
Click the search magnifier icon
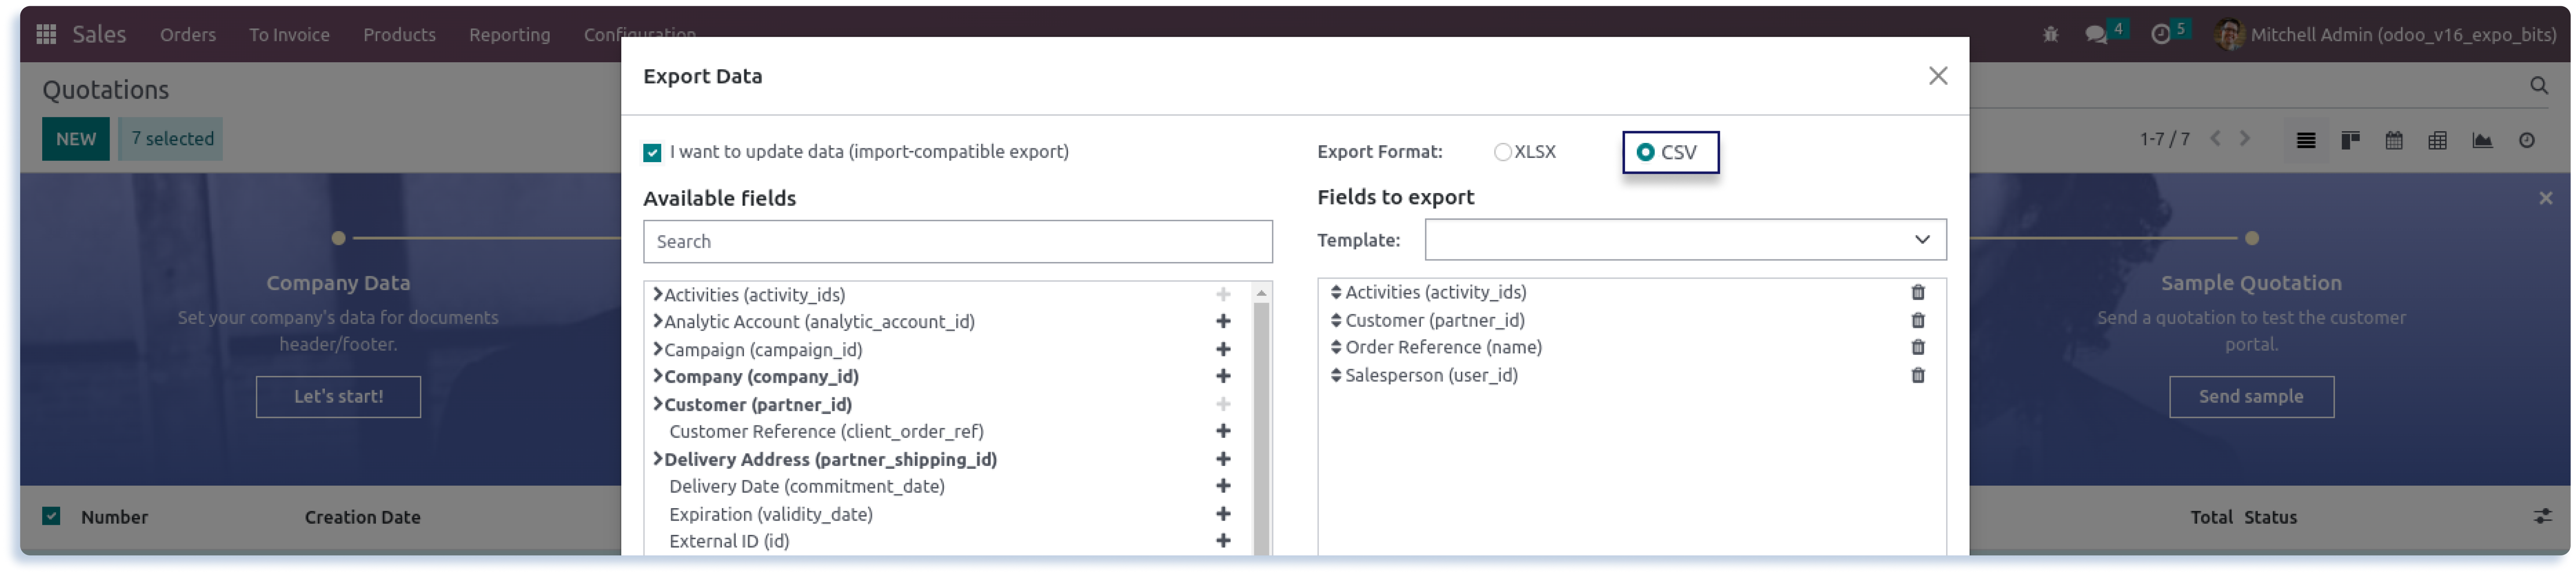(x=2538, y=86)
